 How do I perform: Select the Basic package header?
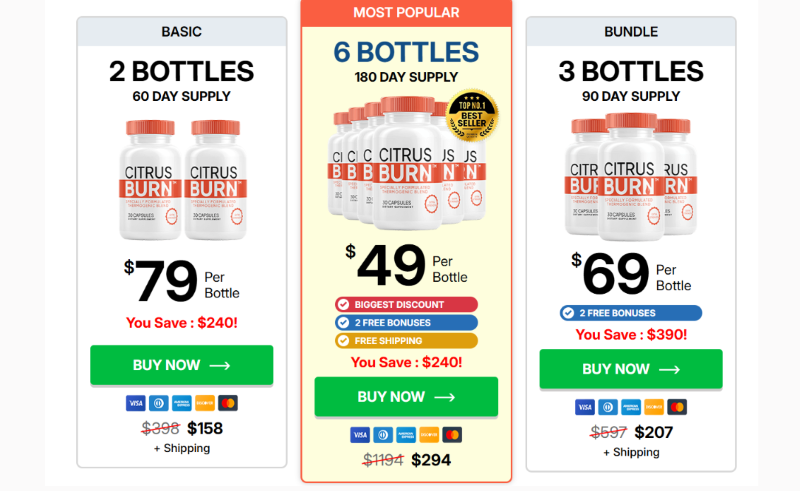pyautogui.click(x=181, y=32)
